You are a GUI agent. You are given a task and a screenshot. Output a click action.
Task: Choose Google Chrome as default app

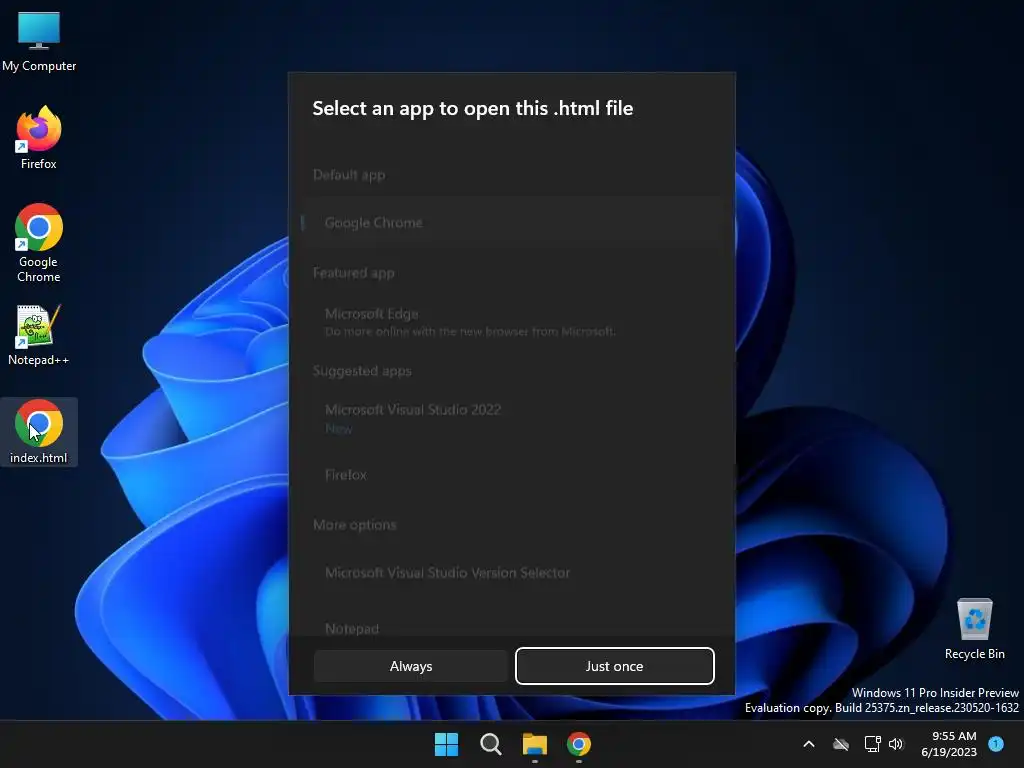[513, 223]
